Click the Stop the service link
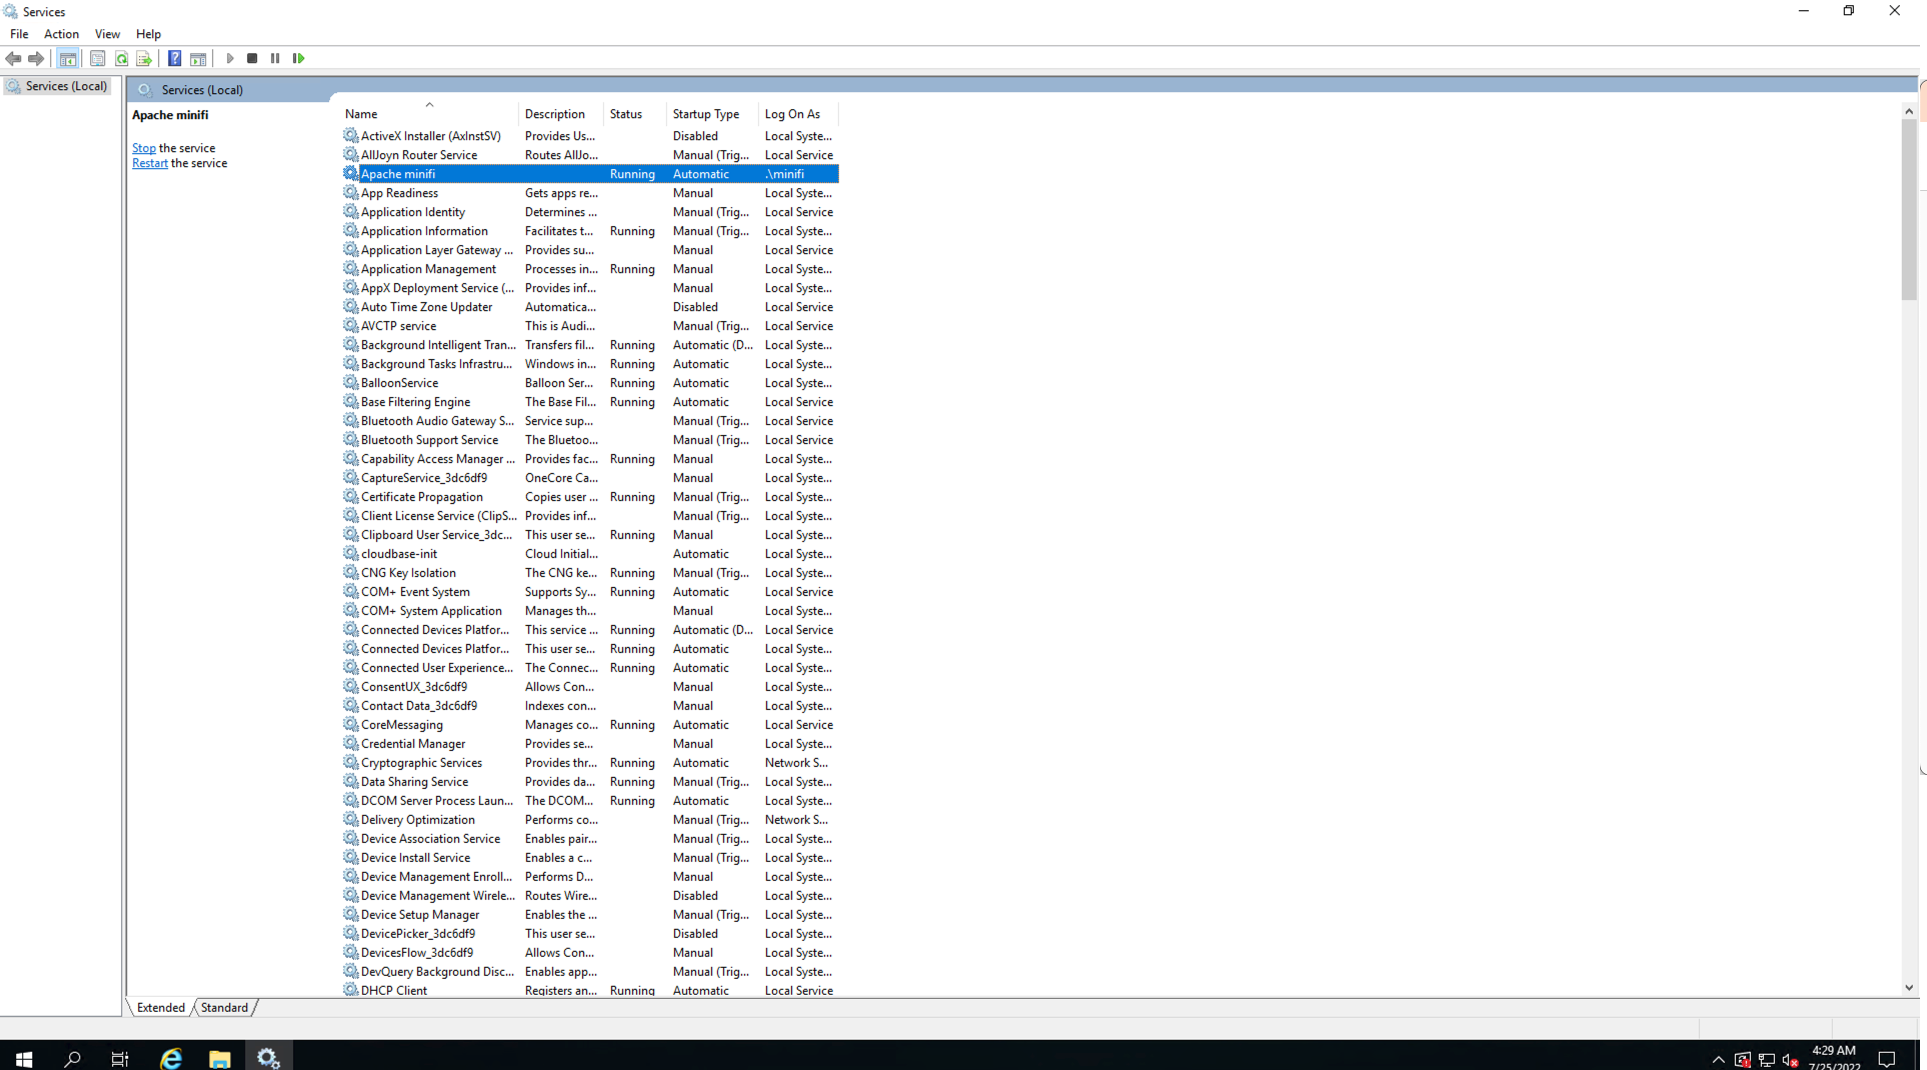The height and width of the screenshot is (1070, 1927). 144,148
